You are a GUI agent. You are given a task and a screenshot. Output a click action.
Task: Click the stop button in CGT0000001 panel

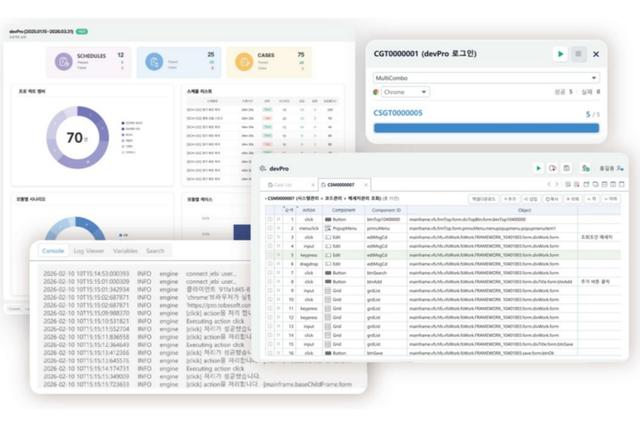point(578,54)
